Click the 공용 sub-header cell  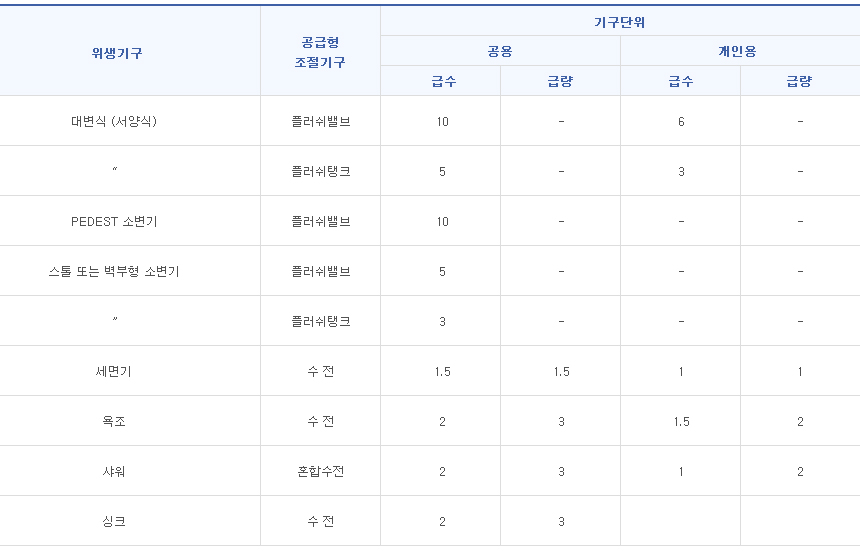(500, 51)
